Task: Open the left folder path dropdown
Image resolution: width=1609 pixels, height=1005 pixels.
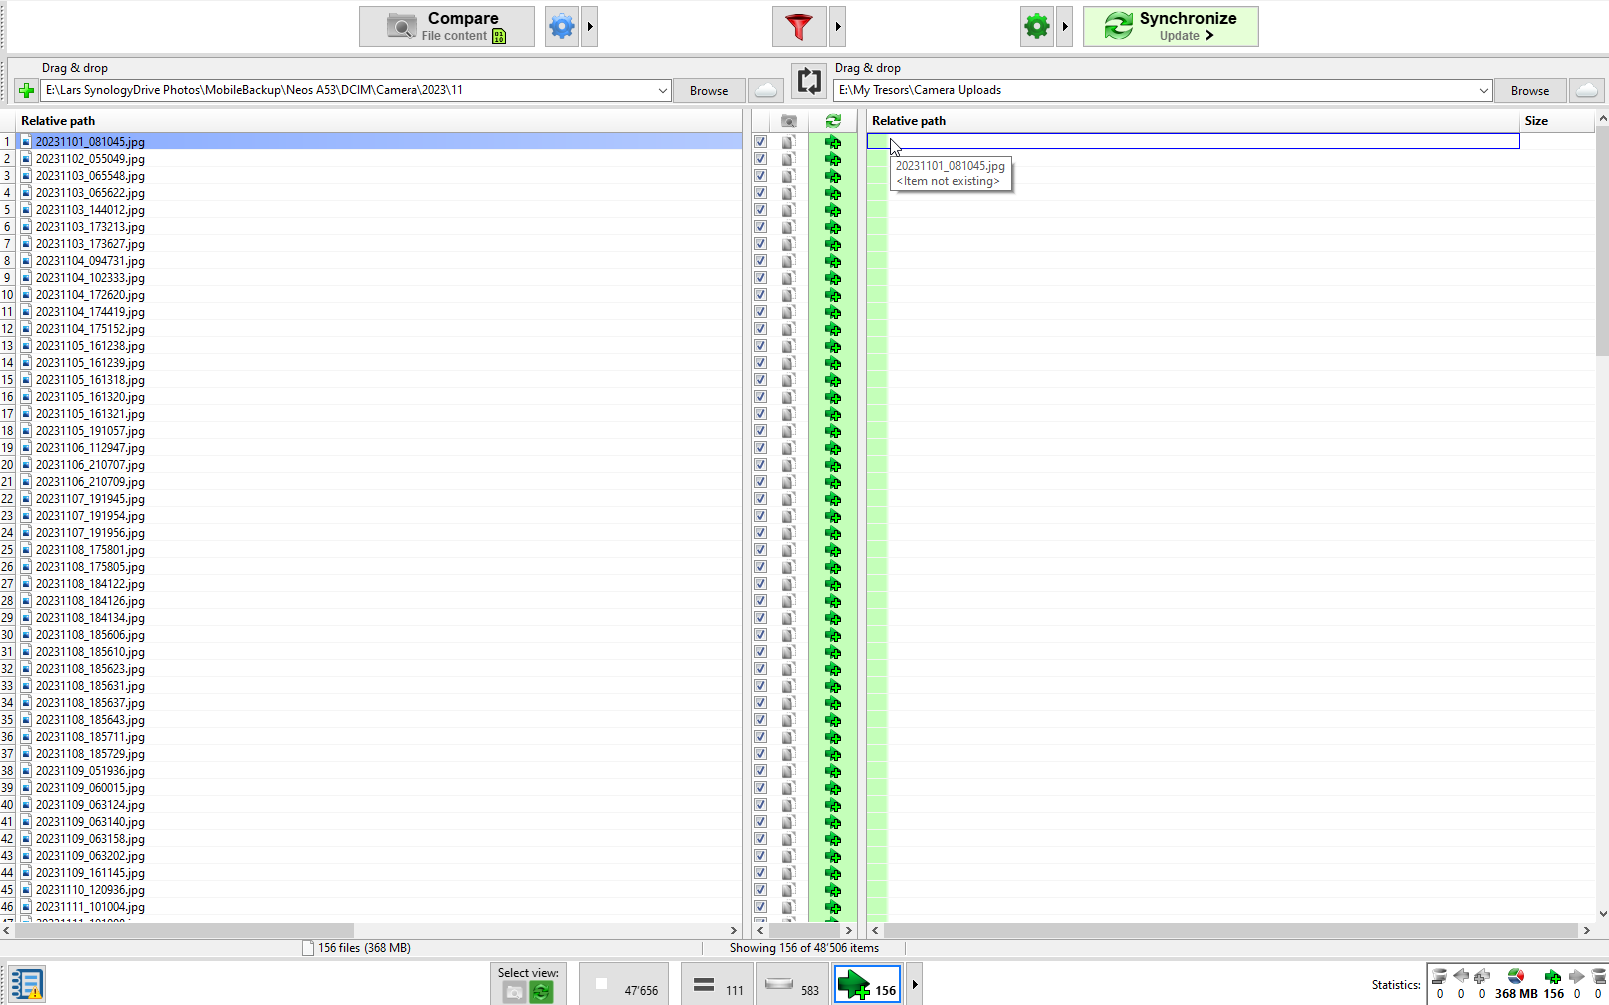Action: click(x=662, y=90)
